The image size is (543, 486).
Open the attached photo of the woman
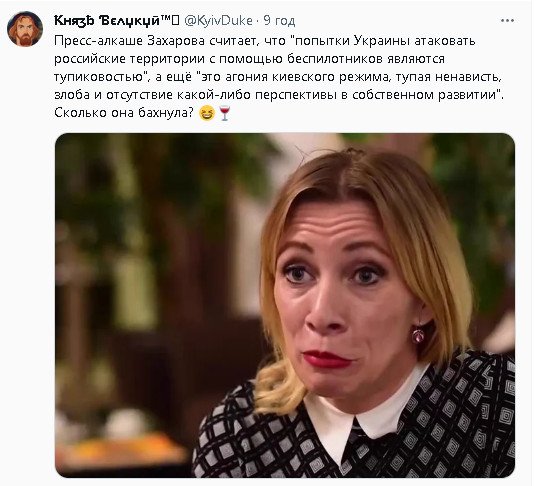(x=285, y=305)
